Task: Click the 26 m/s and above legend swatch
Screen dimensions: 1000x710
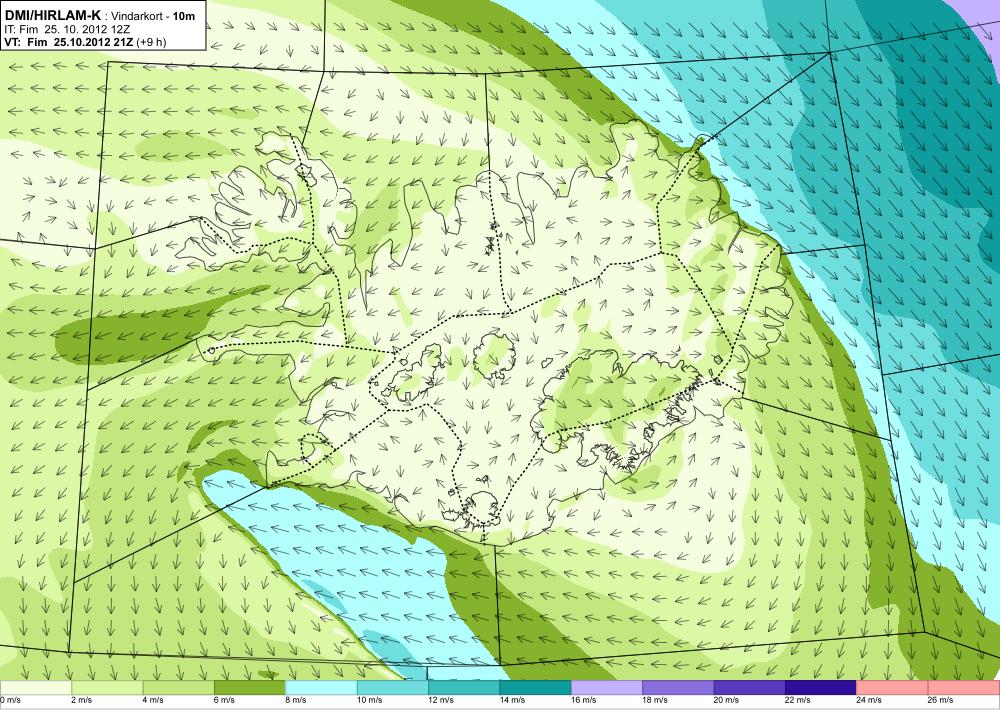Action: (964, 688)
